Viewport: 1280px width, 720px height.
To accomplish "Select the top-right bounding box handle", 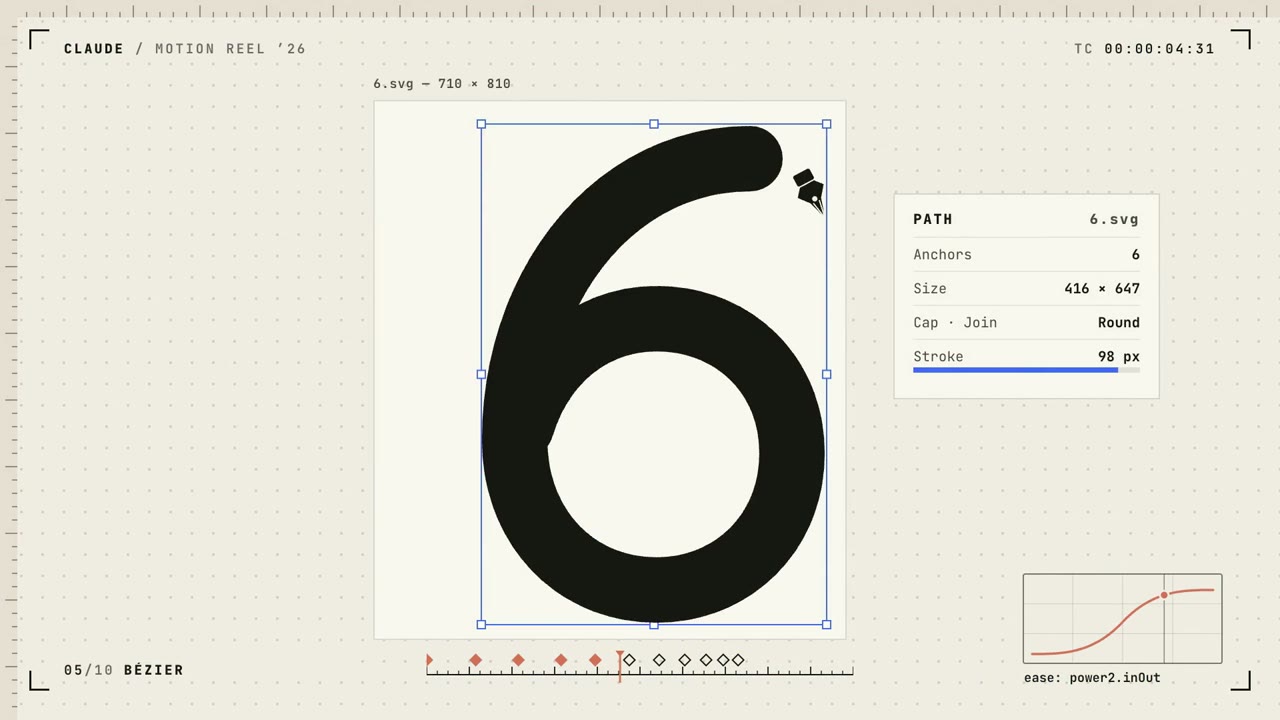I will (x=826, y=124).
